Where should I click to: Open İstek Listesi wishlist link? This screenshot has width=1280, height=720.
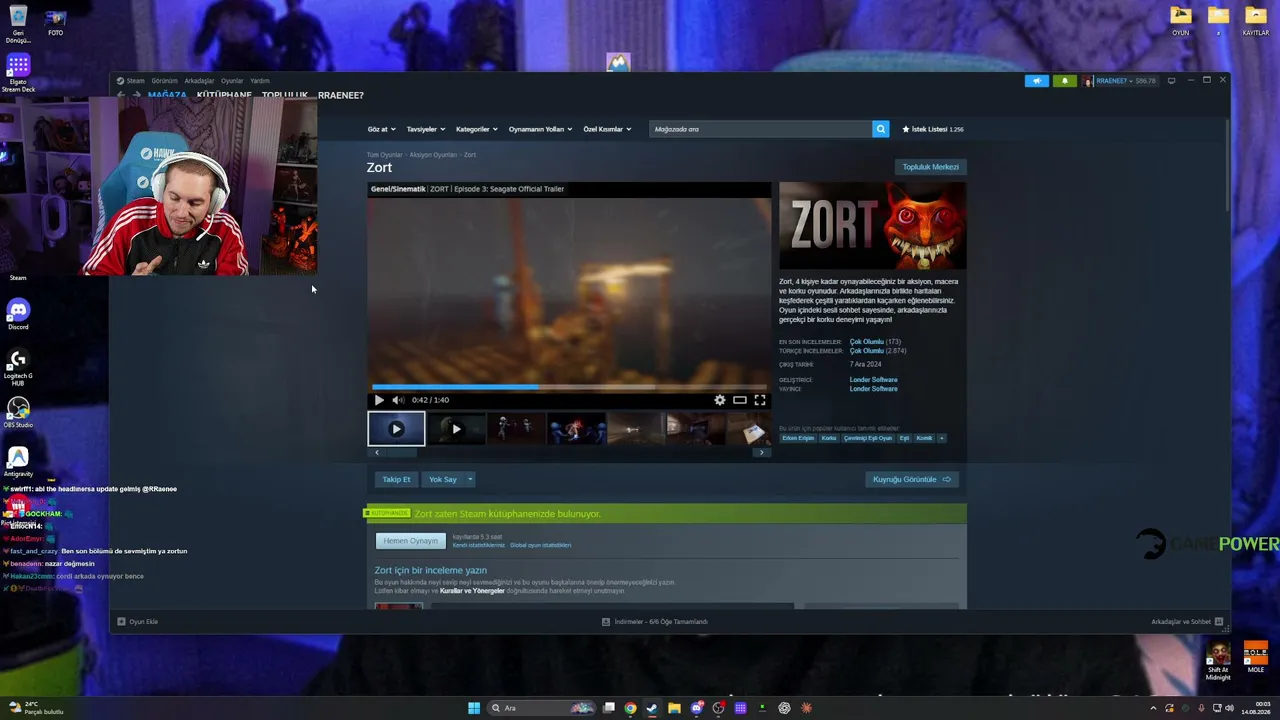(933, 129)
